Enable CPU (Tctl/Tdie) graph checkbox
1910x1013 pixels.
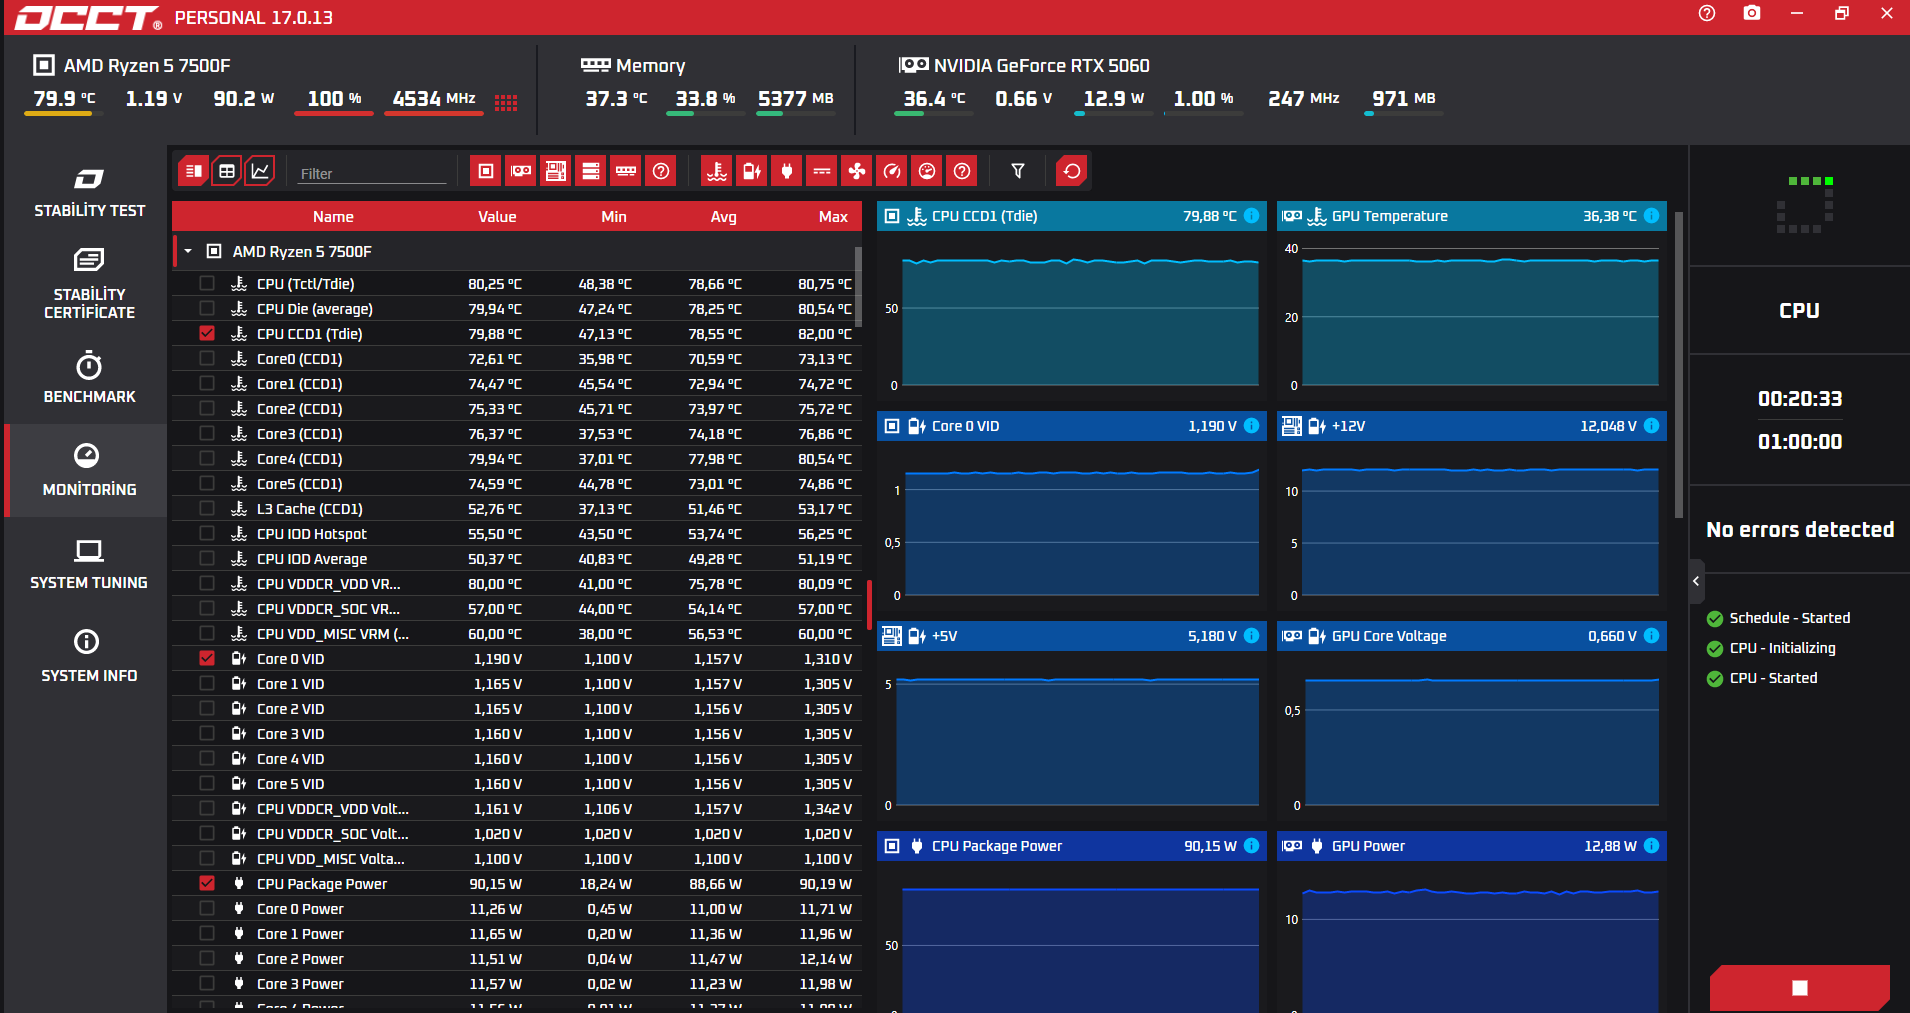(207, 283)
